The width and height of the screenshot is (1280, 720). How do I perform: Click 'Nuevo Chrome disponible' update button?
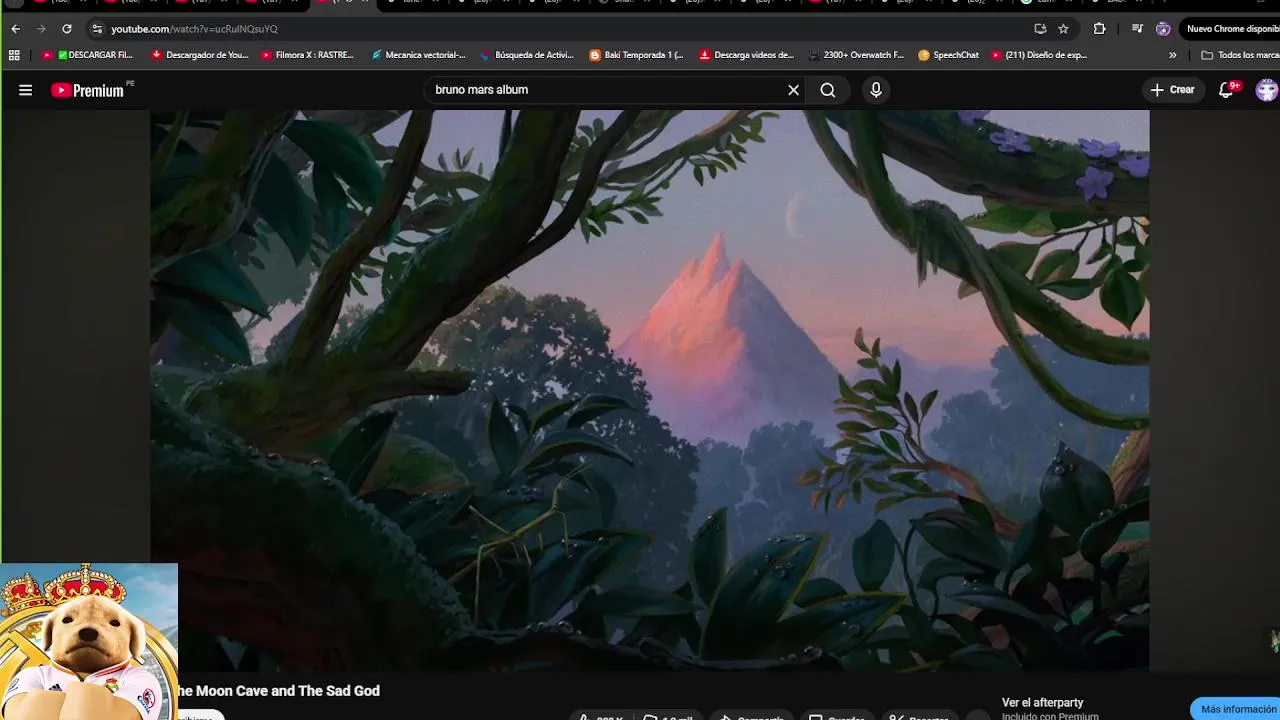tap(1231, 29)
